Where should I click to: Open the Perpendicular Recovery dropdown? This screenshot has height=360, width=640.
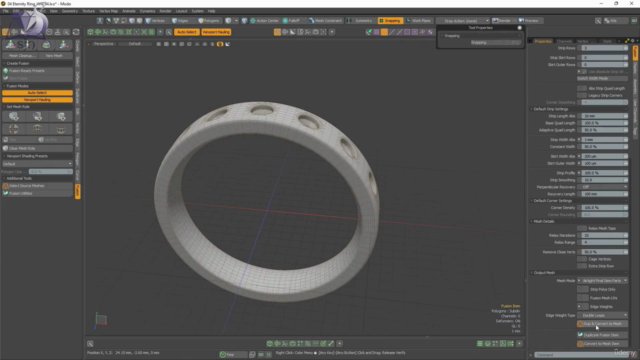(x=604, y=187)
